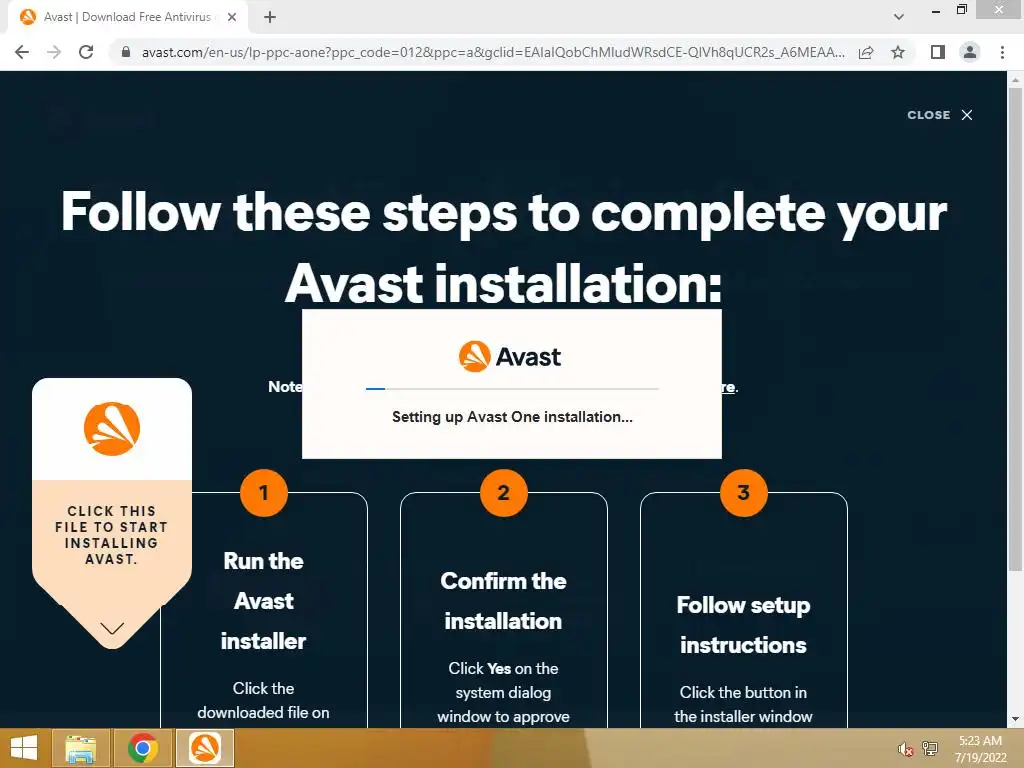The width and height of the screenshot is (1024, 768).
Task: Click the 'Follow setup instructions' heading
Action: [x=743, y=624]
